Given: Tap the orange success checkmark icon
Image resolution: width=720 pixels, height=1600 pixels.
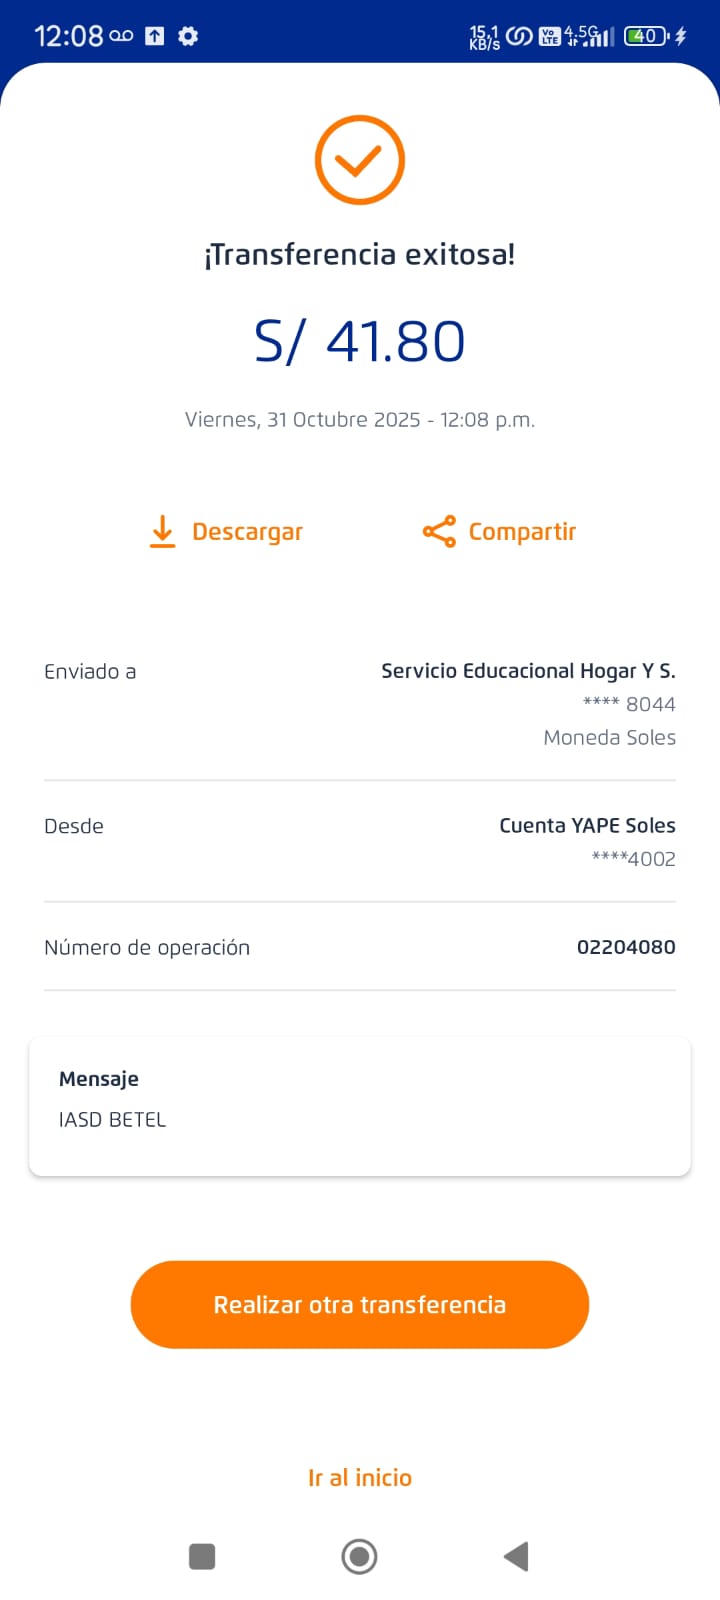Looking at the screenshot, I should tap(359, 160).
